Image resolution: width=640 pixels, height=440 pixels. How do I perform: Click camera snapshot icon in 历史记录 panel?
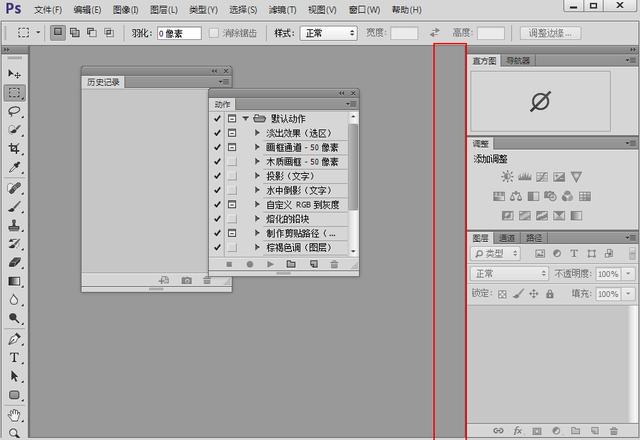click(x=187, y=280)
